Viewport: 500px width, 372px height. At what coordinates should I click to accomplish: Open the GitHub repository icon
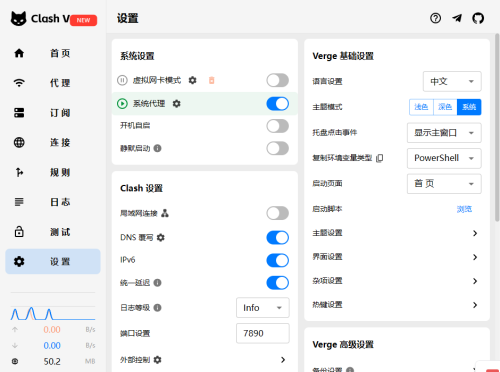pos(478,18)
